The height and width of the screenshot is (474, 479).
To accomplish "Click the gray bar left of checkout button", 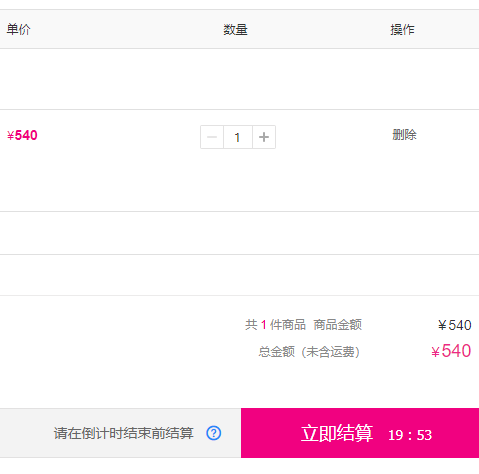I will point(120,433).
